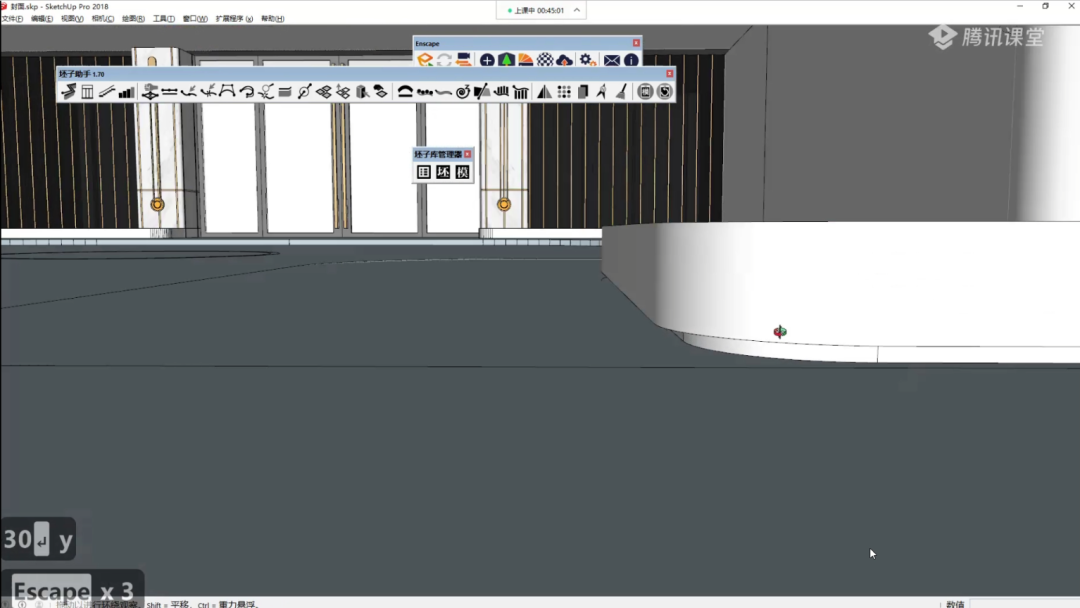Open Enscape settings gears icon
The image size is (1080, 608).
(x=587, y=61)
